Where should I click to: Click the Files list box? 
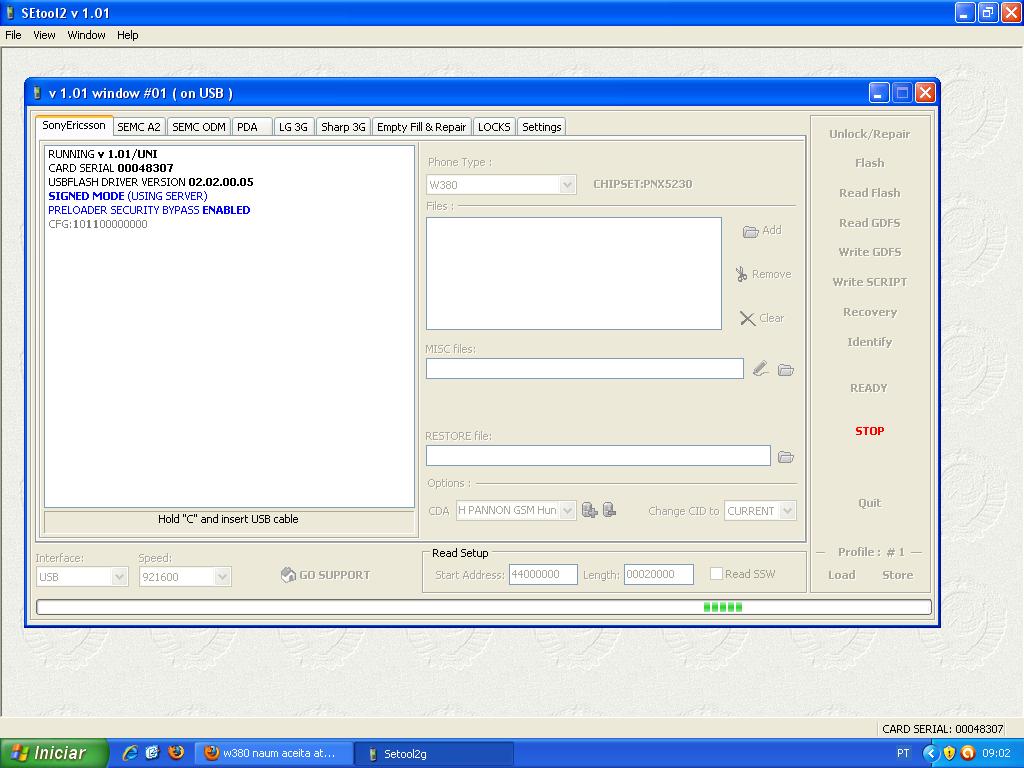point(573,273)
